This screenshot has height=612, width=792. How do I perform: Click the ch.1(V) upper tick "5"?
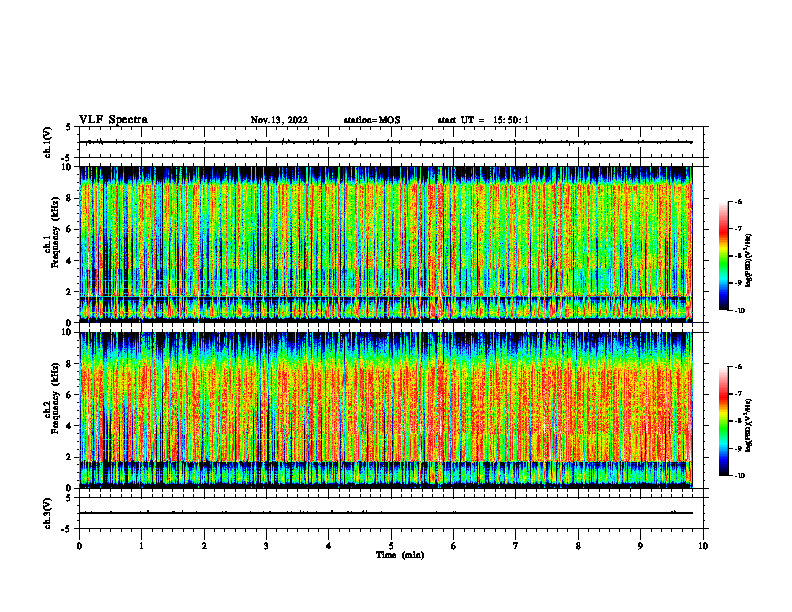(x=69, y=127)
